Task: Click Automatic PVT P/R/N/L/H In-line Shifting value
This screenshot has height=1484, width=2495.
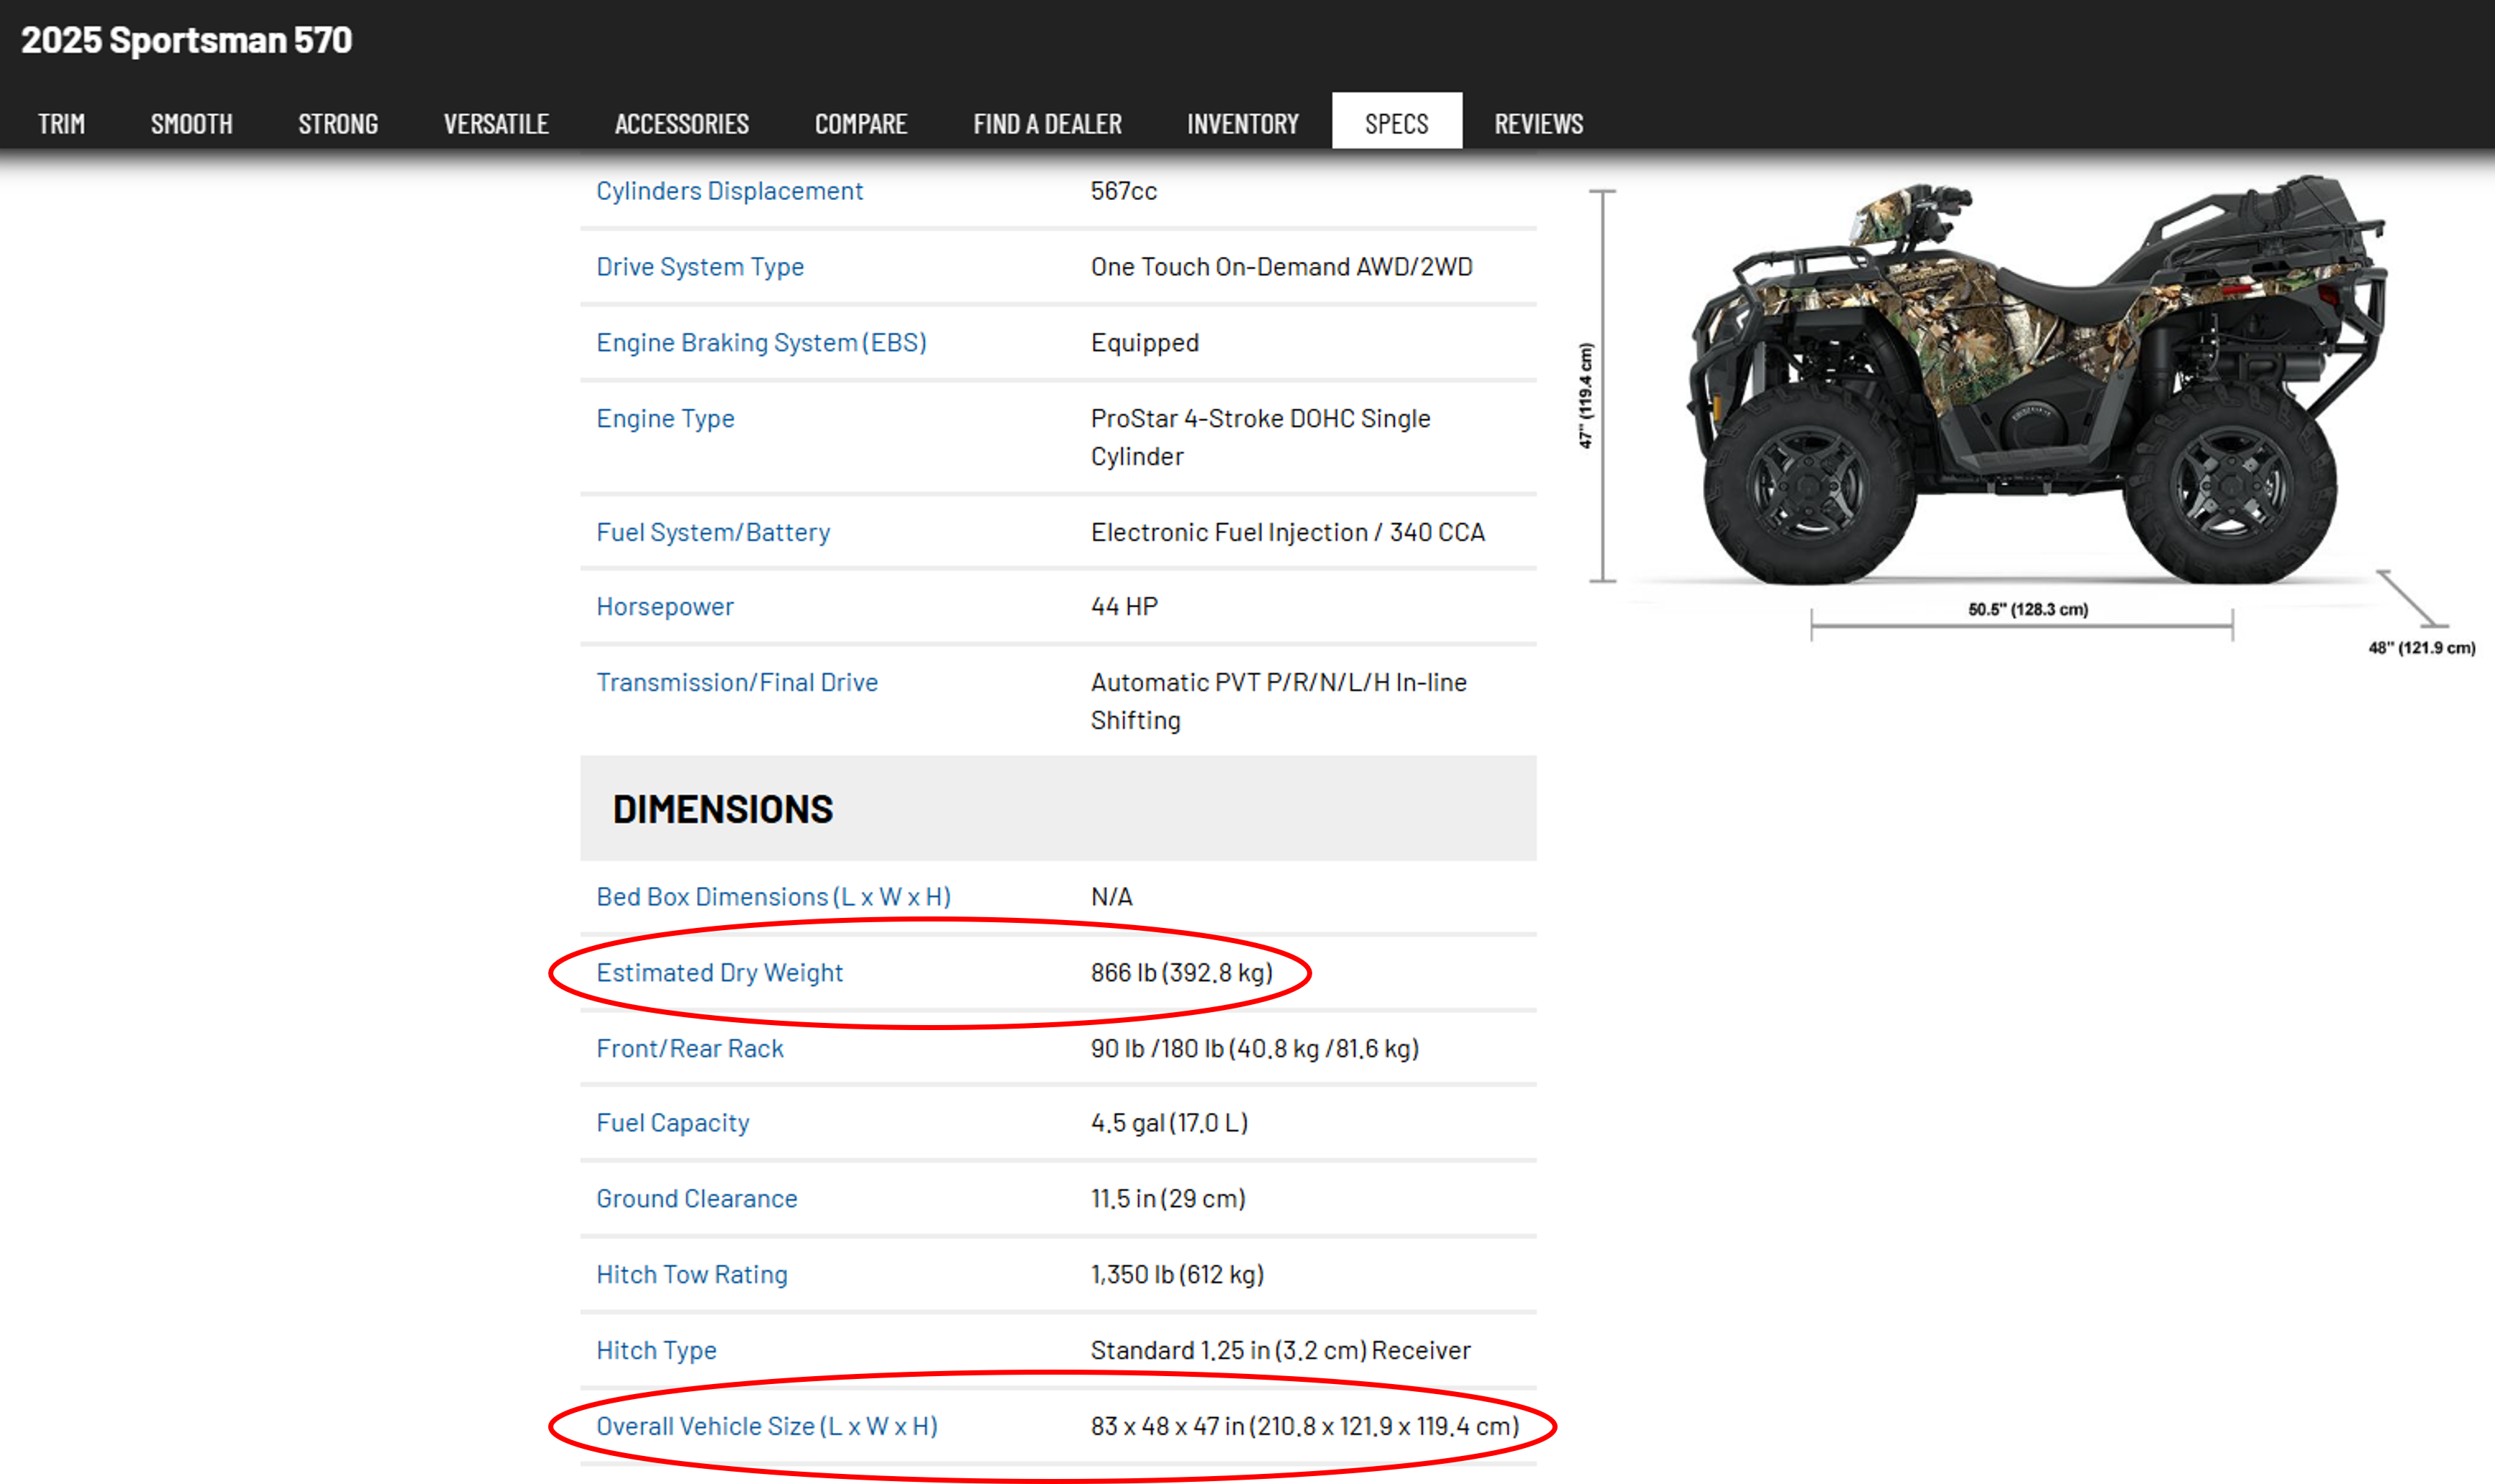Action: pos(1279,702)
